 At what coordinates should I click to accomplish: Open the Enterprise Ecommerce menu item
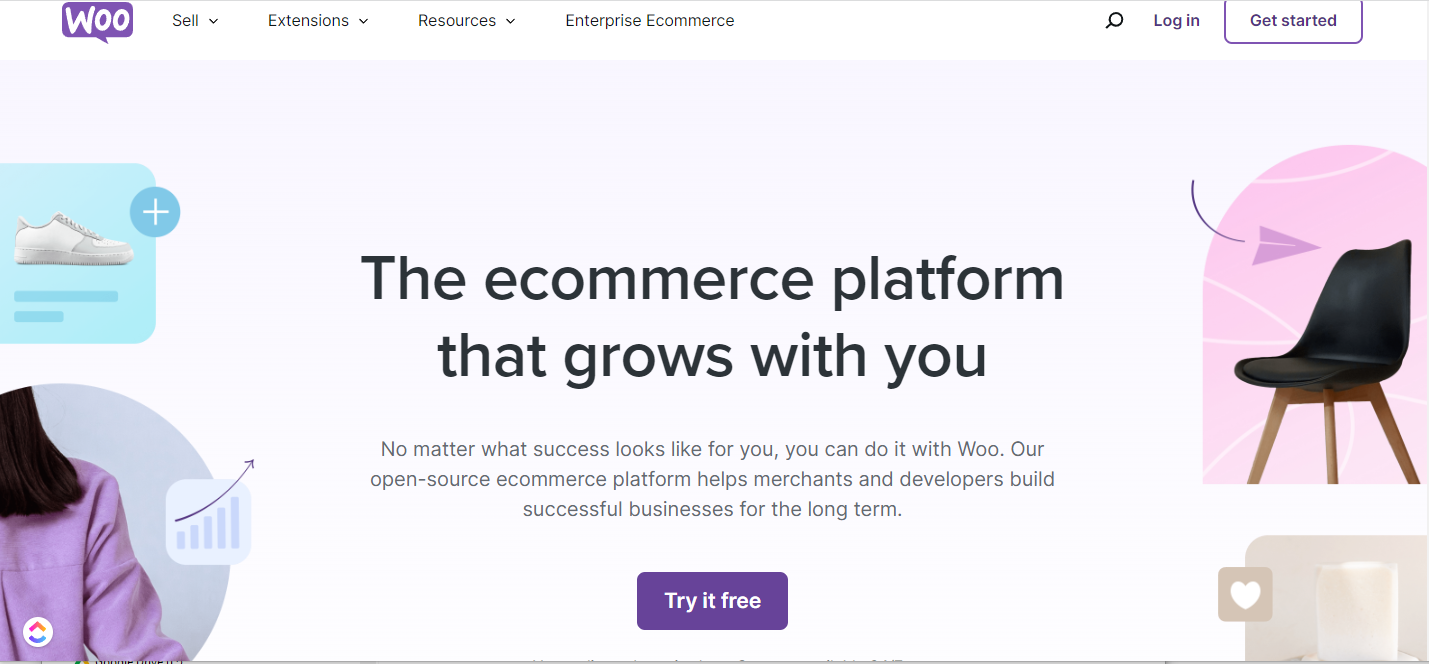tap(649, 20)
